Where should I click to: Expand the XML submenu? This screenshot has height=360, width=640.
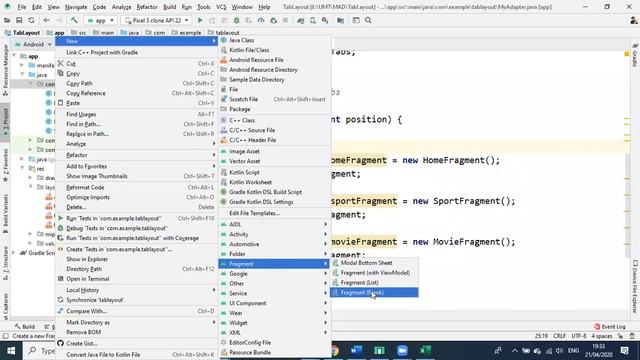pyautogui.click(x=275, y=332)
